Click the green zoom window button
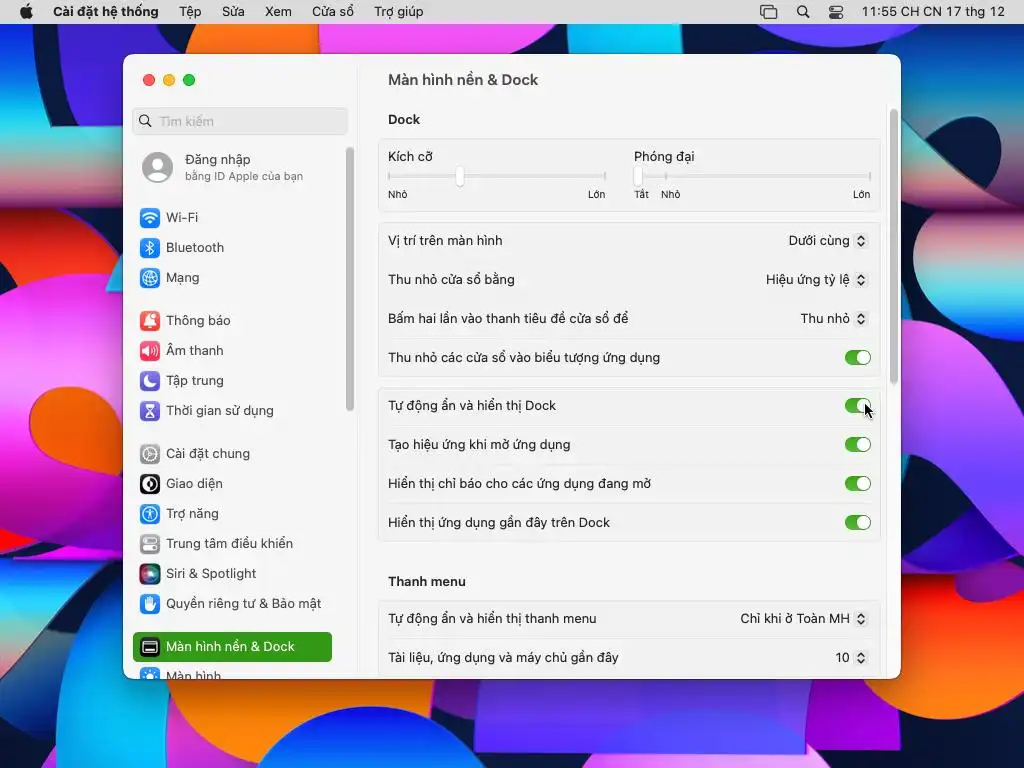The width and height of the screenshot is (1024, 768). tap(189, 80)
